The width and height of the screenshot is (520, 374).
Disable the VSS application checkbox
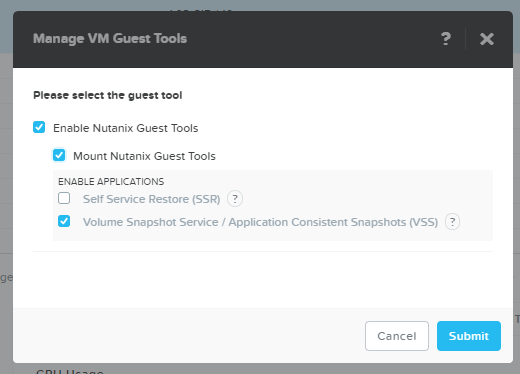pos(64,221)
